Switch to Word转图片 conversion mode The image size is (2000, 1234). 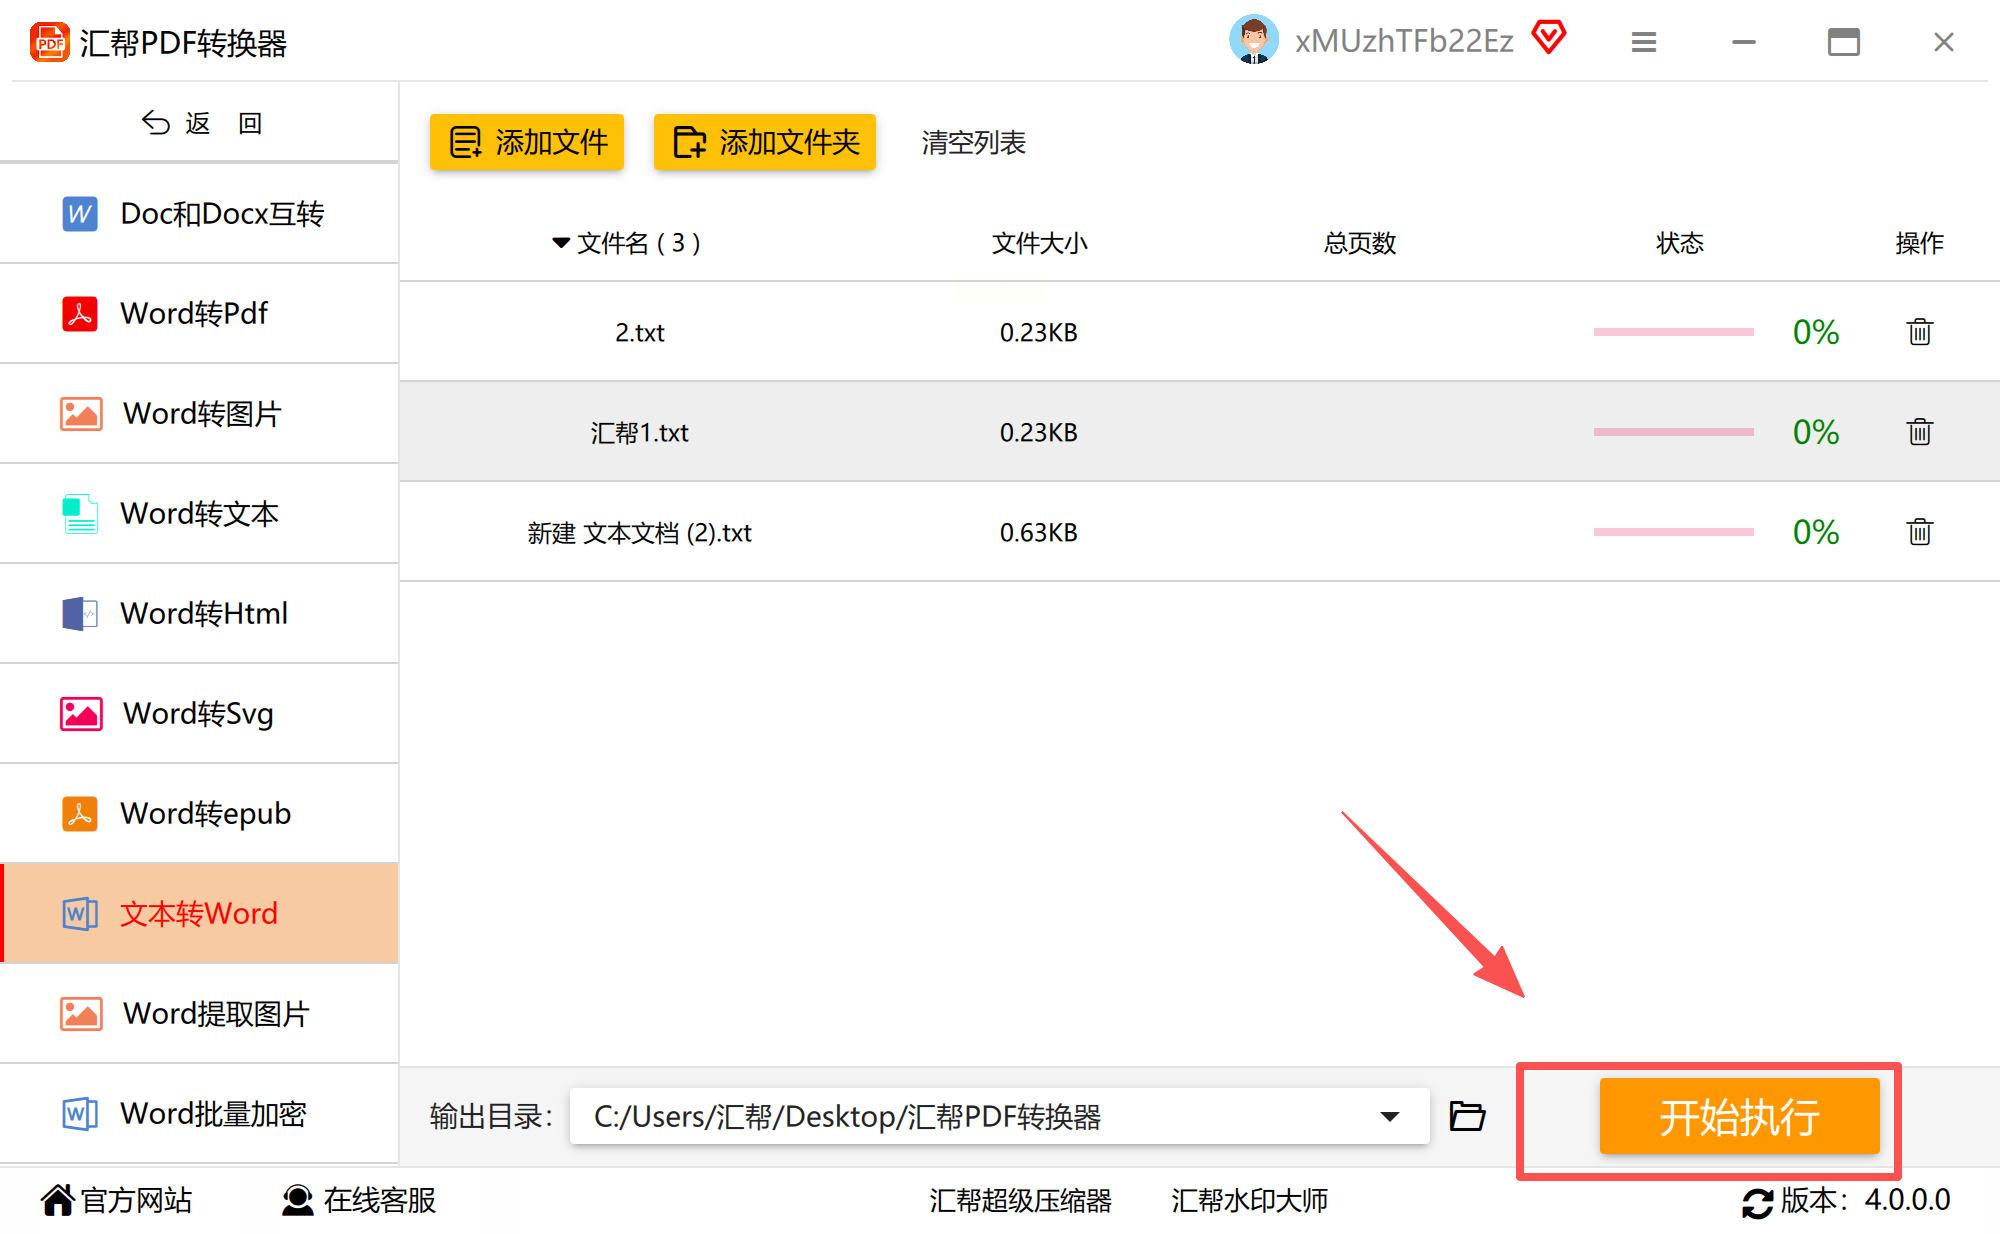(x=200, y=414)
